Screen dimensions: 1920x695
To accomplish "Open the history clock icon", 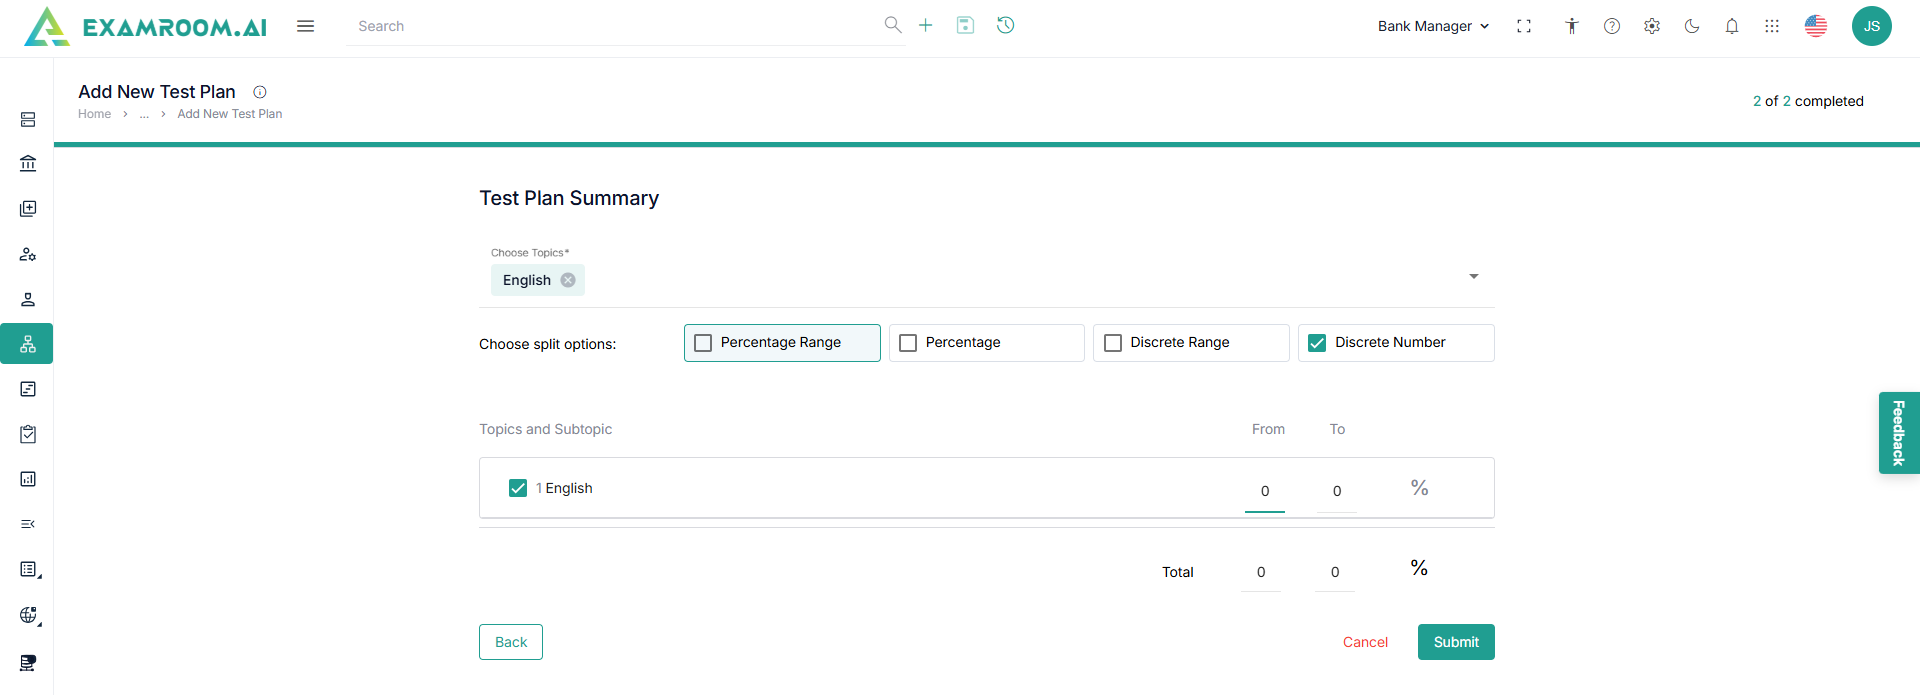I will [1006, 25].
